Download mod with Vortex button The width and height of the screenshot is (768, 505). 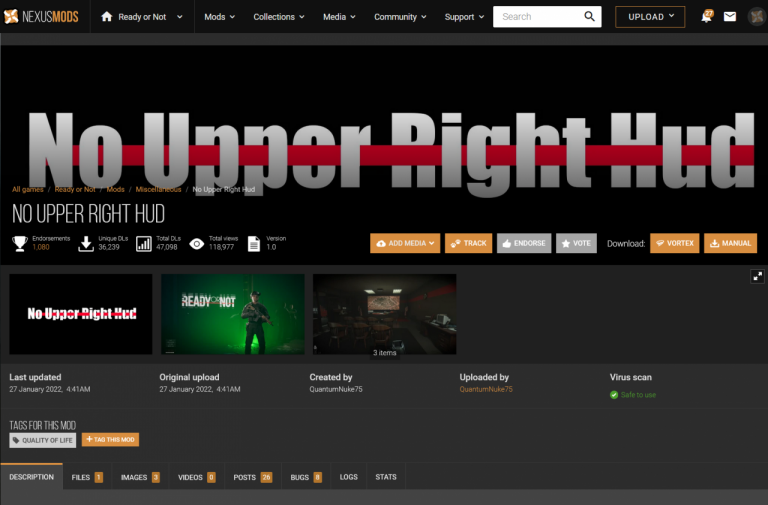[675, 243]
